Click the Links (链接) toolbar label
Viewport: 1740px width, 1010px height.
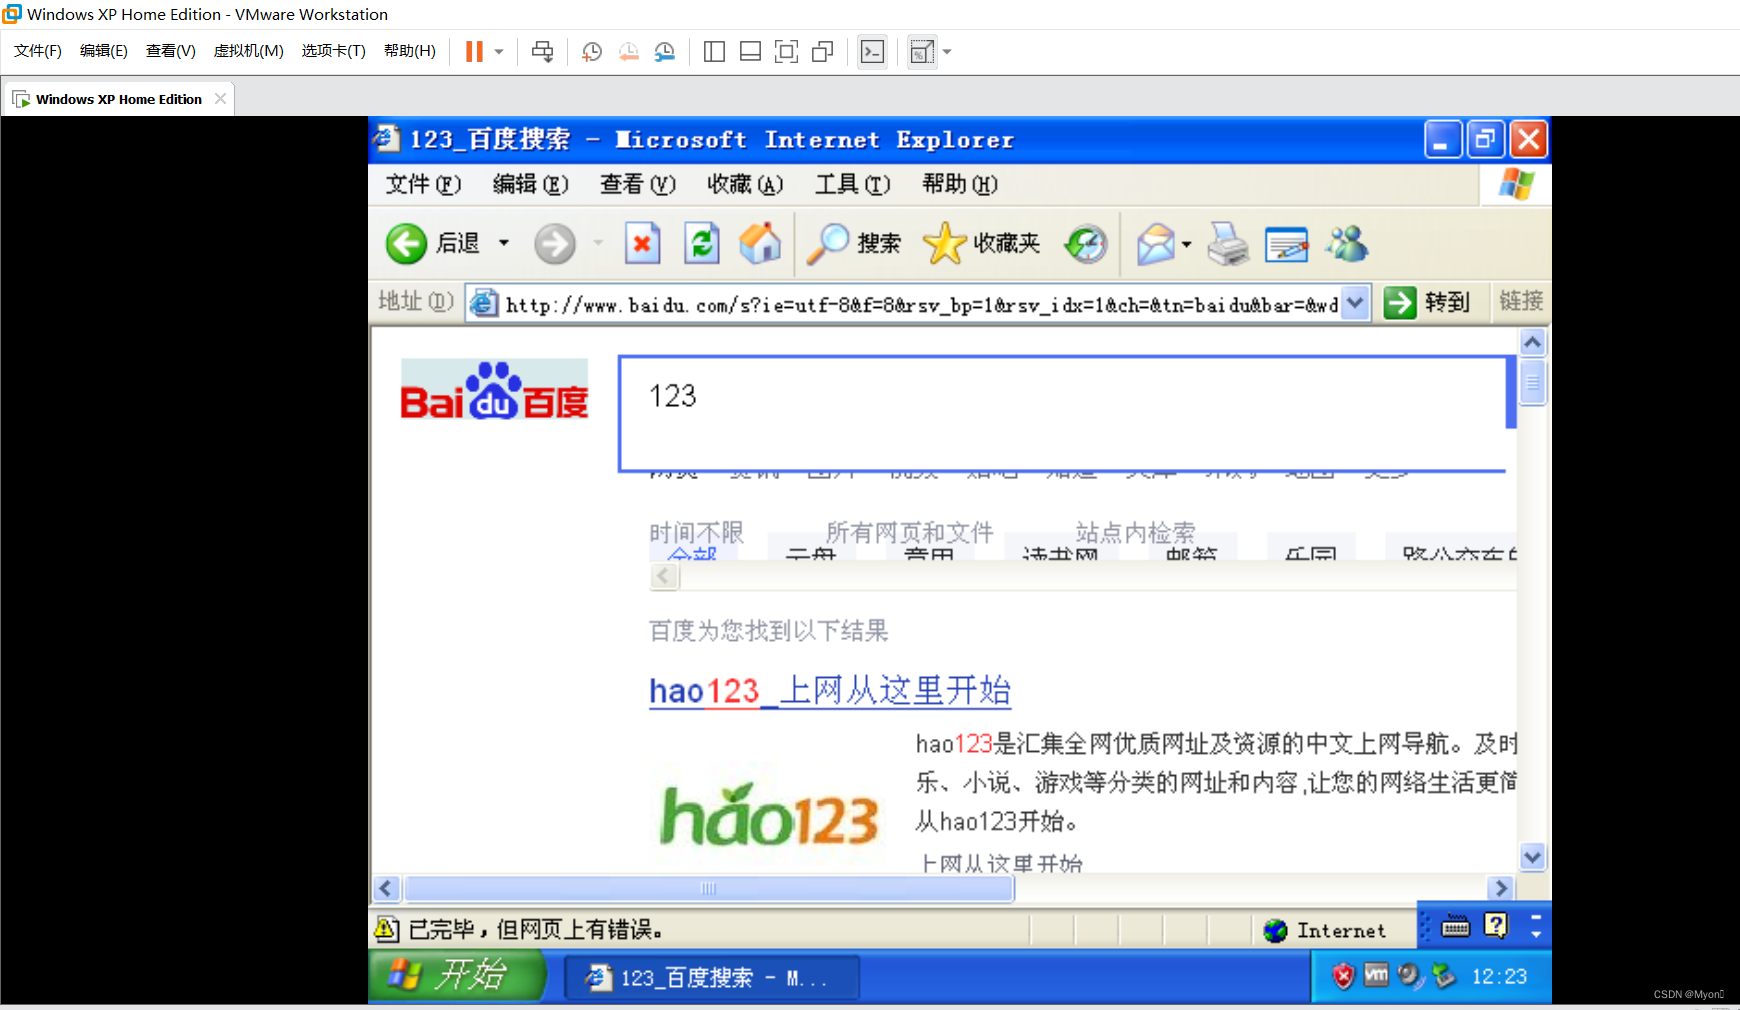click(x=1521, y=301)
